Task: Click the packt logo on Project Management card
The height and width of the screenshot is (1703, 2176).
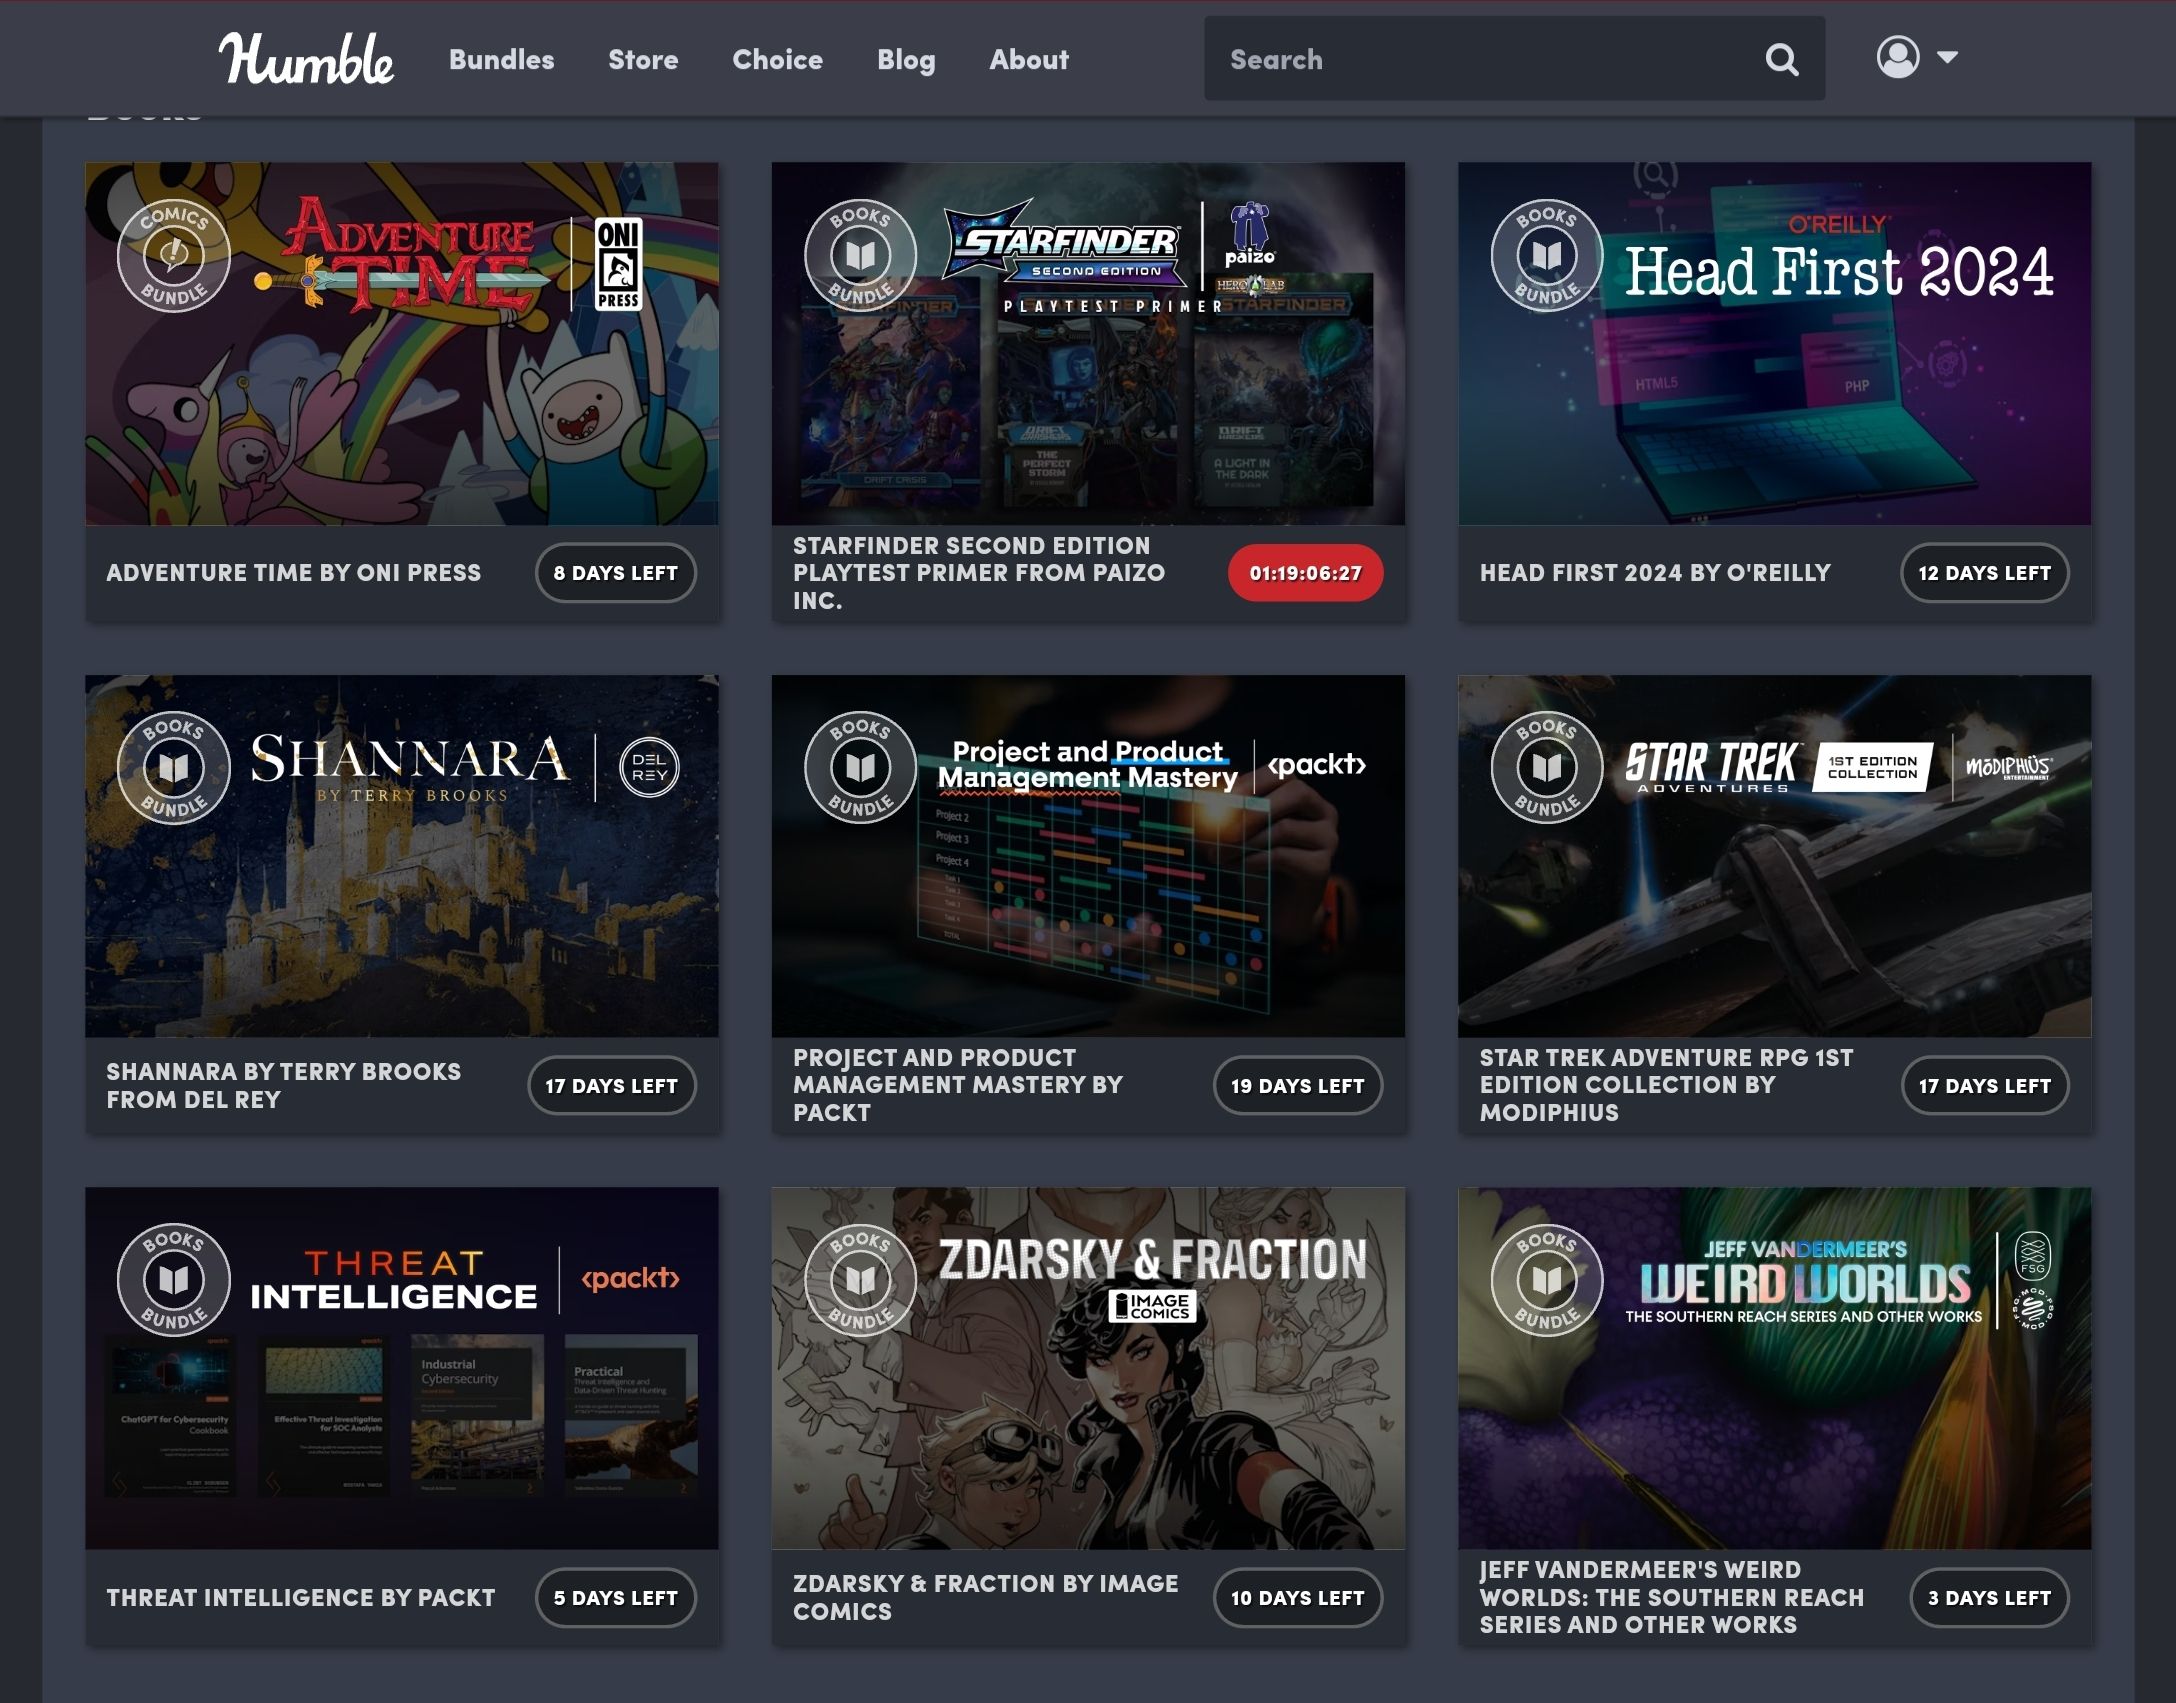Action: (x=1316, y=765)
